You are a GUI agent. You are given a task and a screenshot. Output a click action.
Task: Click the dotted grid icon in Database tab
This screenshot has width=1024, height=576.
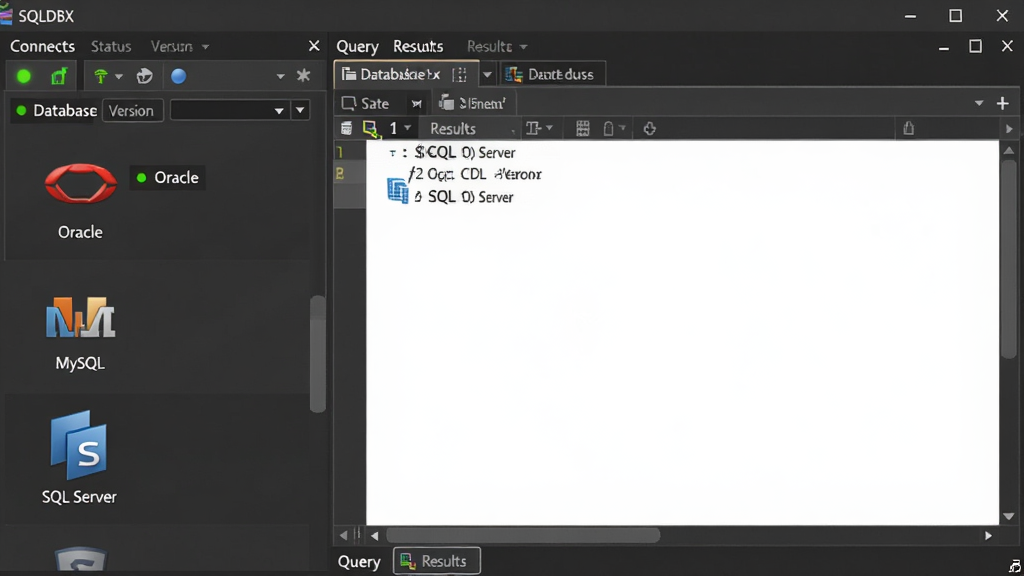[460, 74]
